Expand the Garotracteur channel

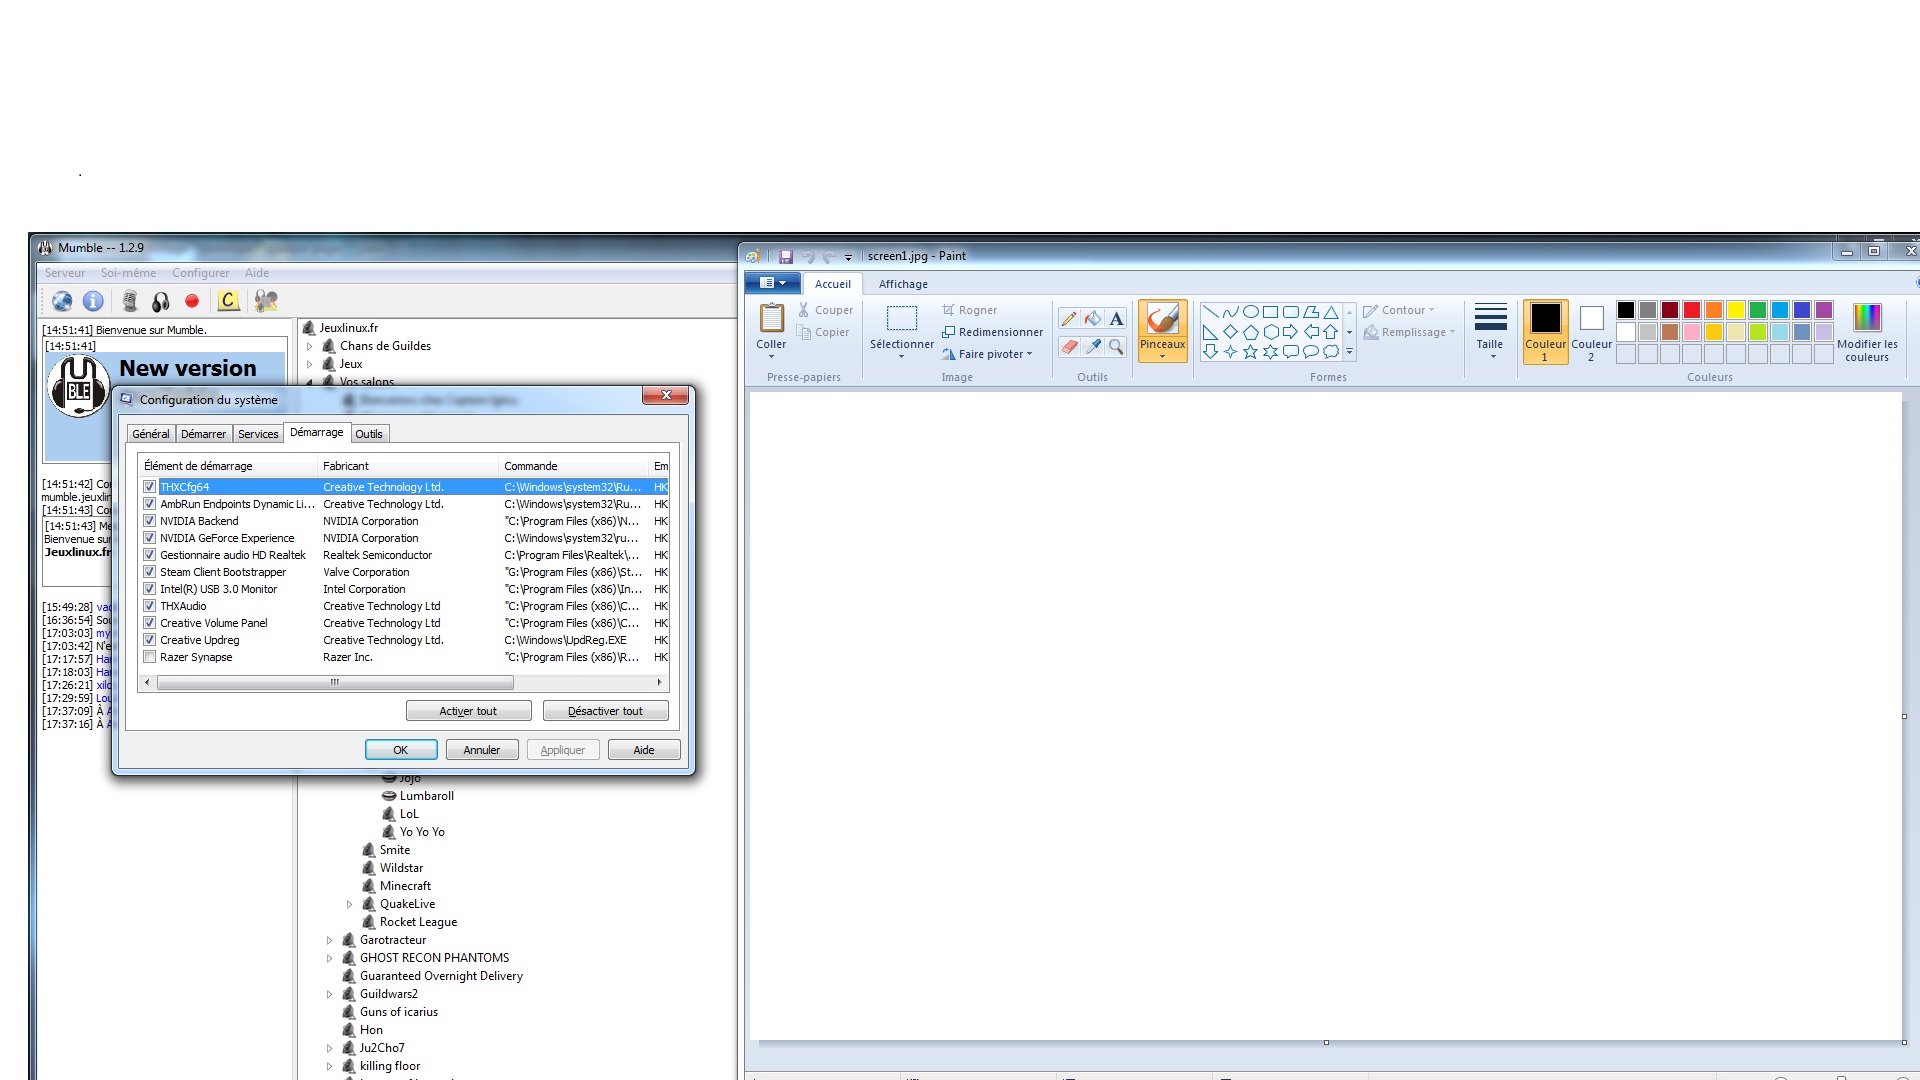330,940
